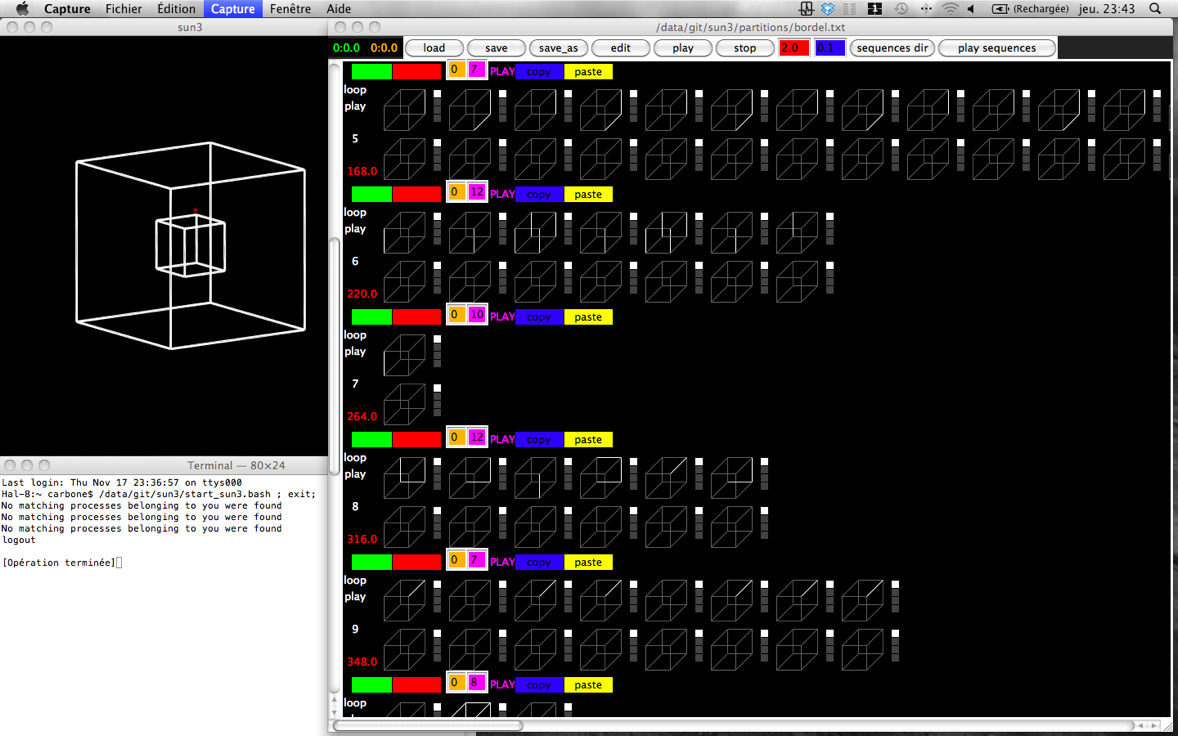Choose last cube in sequence 9 upper row
Image resolution: width=1178 pixels, height=736 pixels.
pyautogui.click(x=862, y=600)
